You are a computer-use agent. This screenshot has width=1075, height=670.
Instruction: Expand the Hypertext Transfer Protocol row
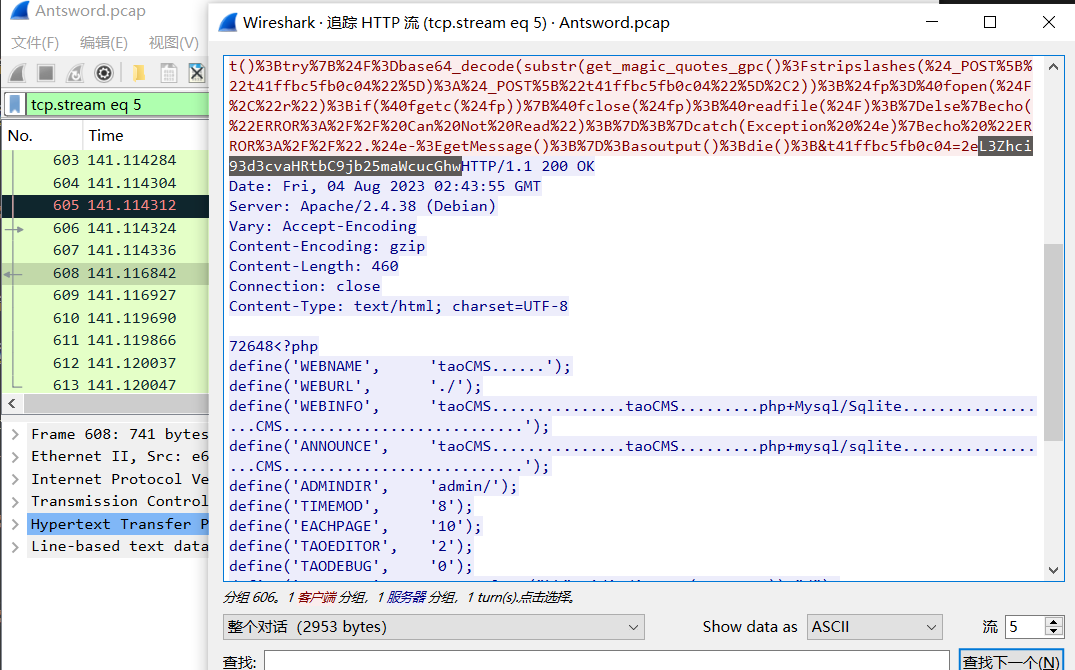pyautogui.click(x=15, y=524)
